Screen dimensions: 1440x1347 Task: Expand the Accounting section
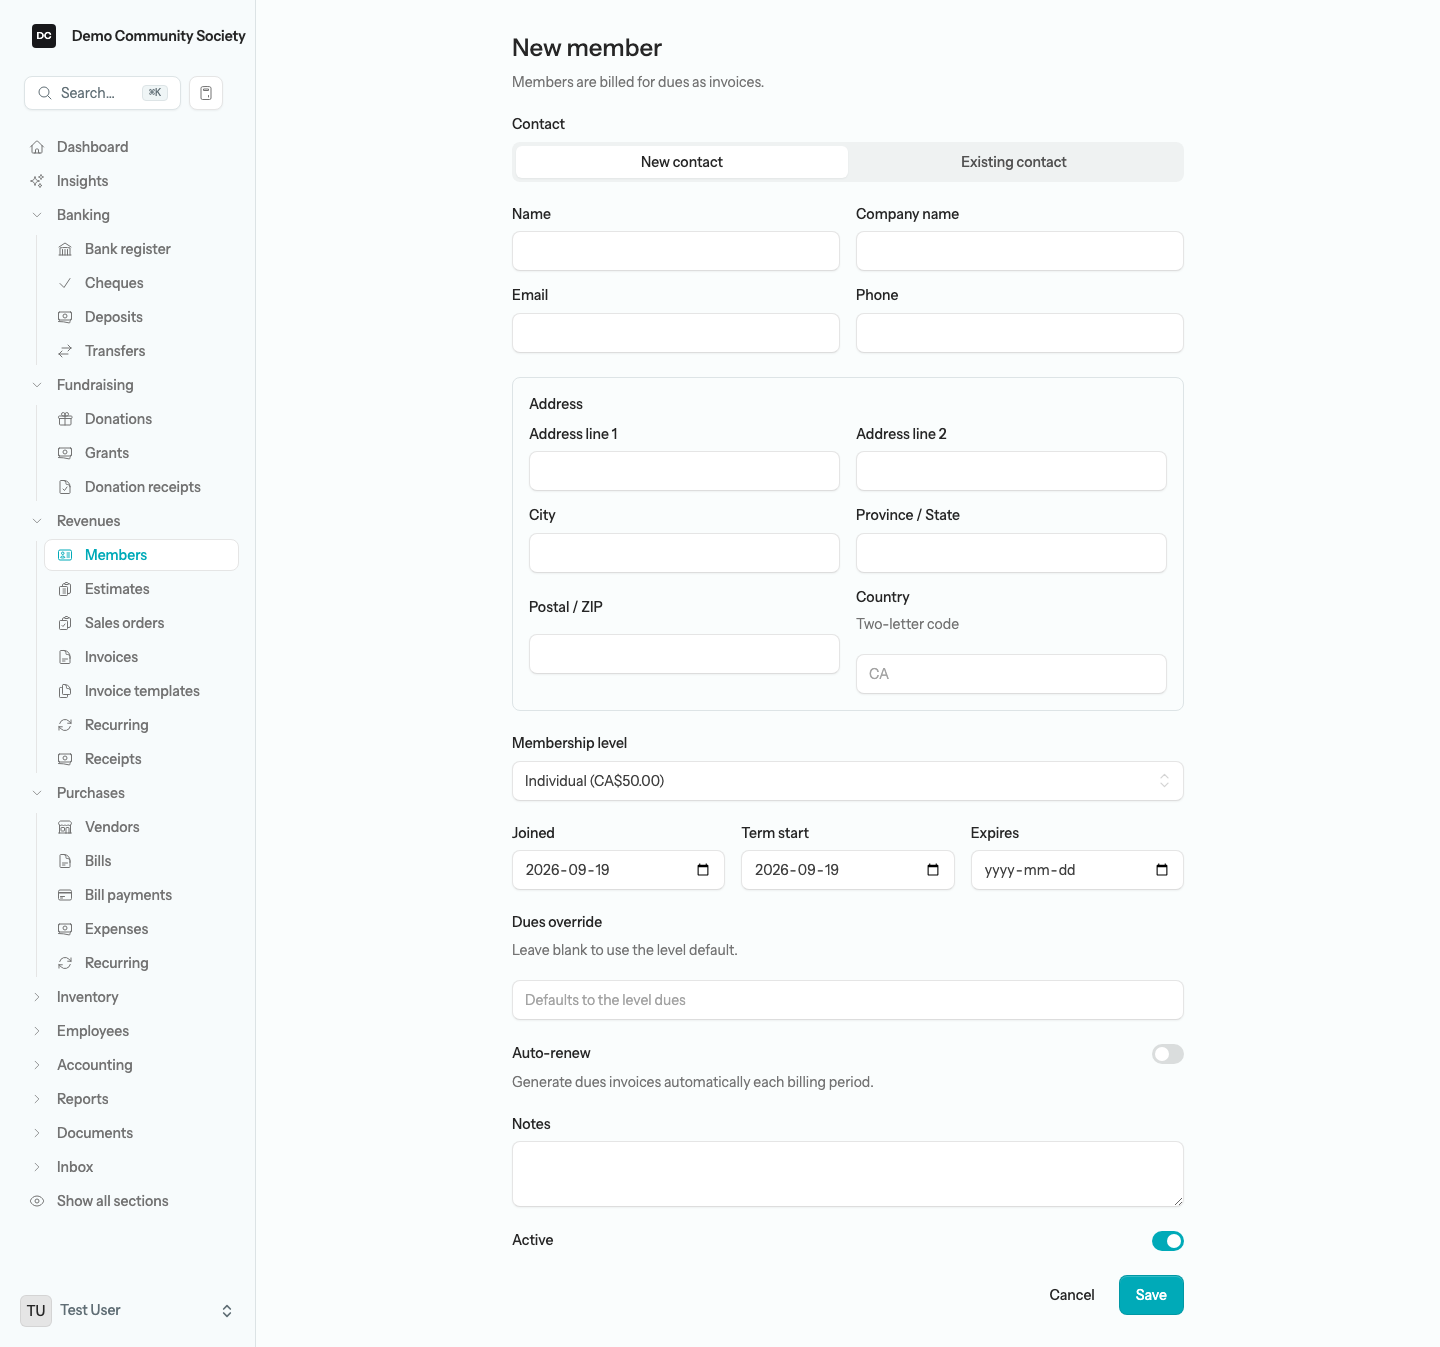(x=37, y=1065)
